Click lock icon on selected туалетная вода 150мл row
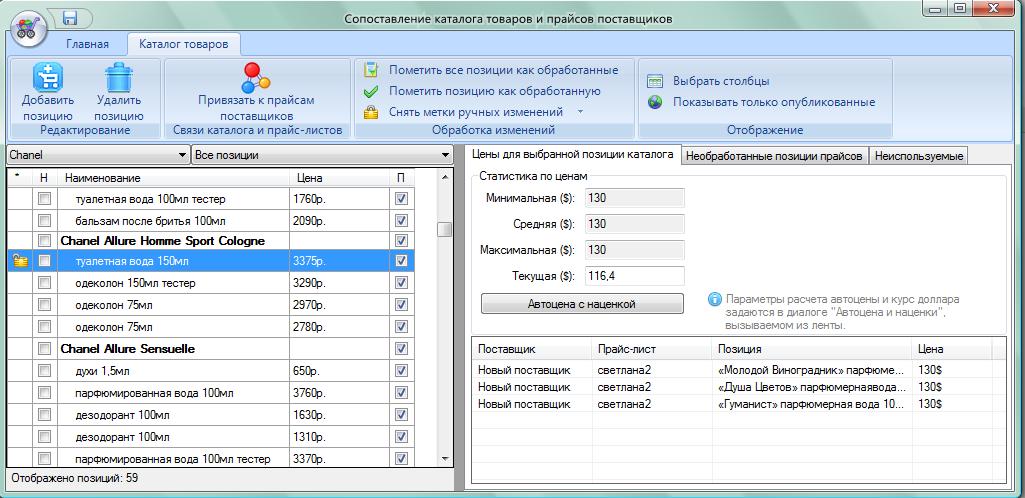The height and width of the screenshot is (498, 1025). 20,261
